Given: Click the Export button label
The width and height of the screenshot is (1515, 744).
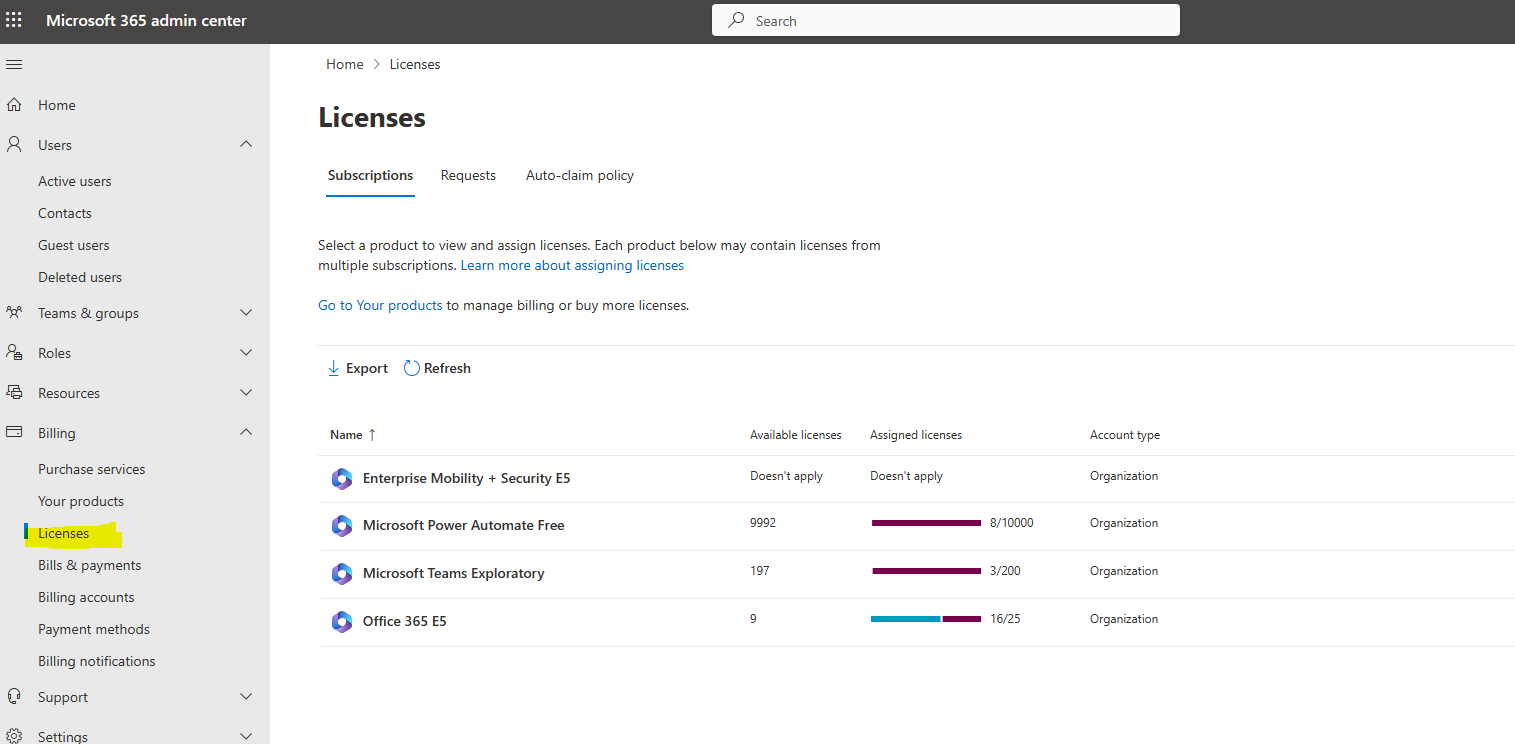Looking at the screenshot, I should click(367, 368).
